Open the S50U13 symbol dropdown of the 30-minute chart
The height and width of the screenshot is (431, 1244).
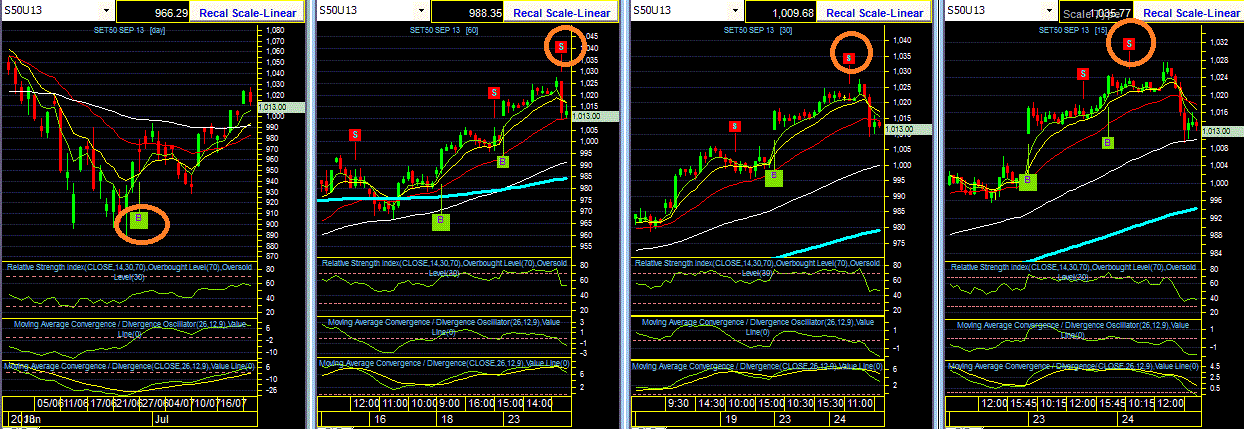click(737, 10)
